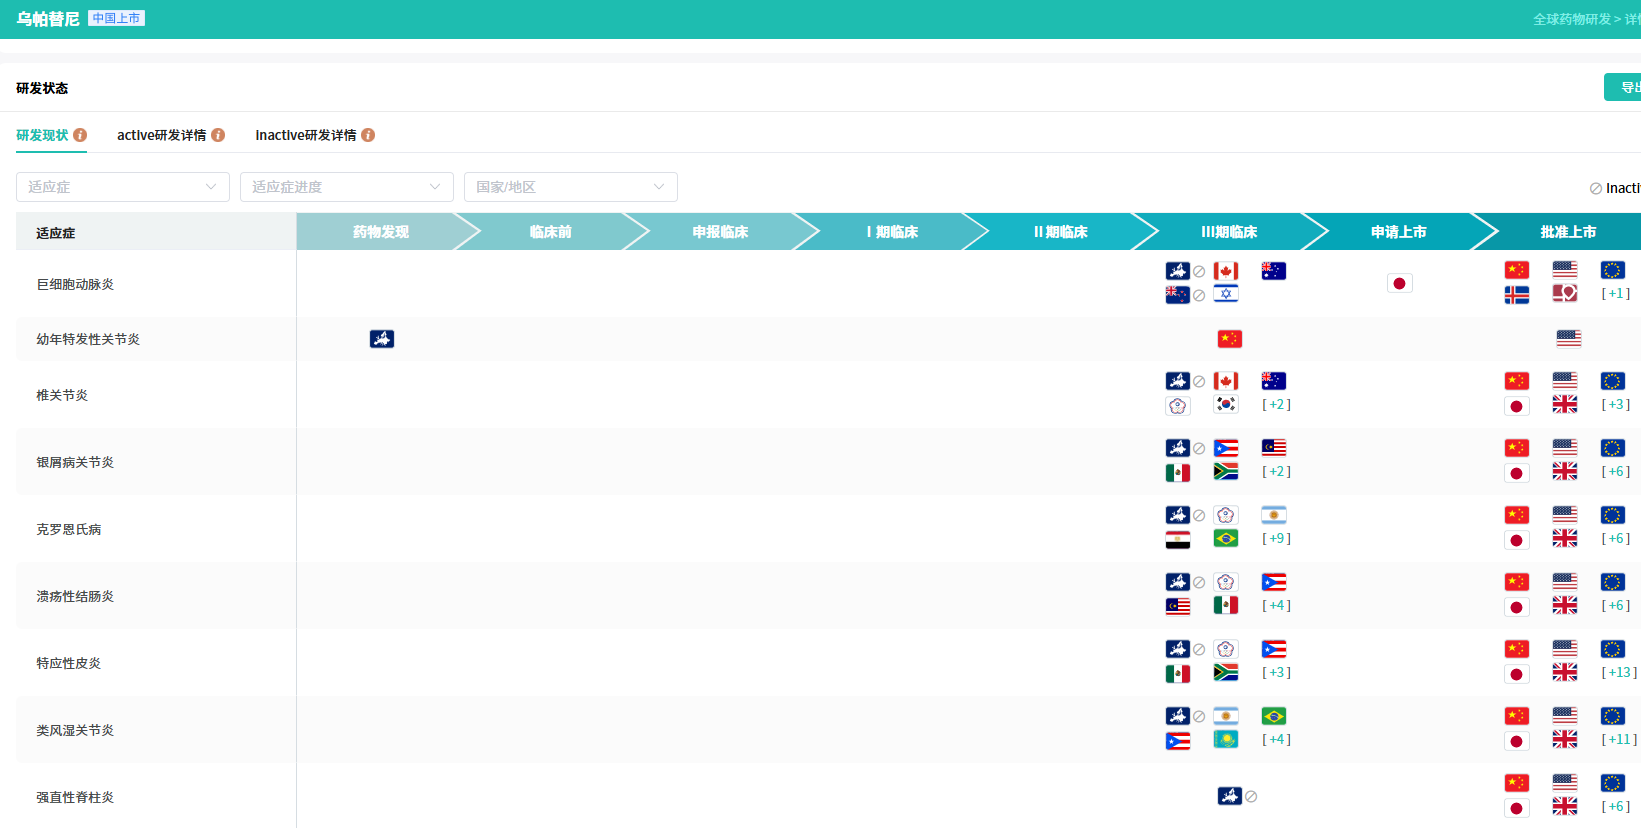Click Japan flag in 巨细胞动脉炎 申请上市 column
The height and width of the screenshot is (828, 1641).
pyautogui.click(x=1399, y=284)
